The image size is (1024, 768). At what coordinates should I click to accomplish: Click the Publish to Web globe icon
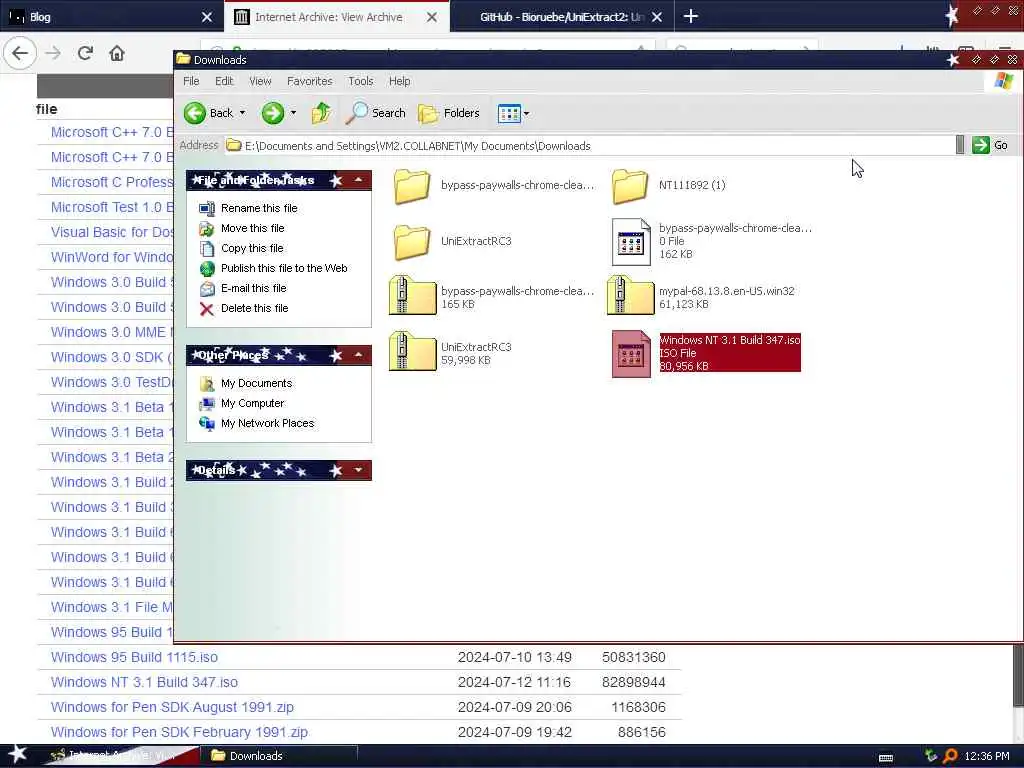click(x=207, y=268)
